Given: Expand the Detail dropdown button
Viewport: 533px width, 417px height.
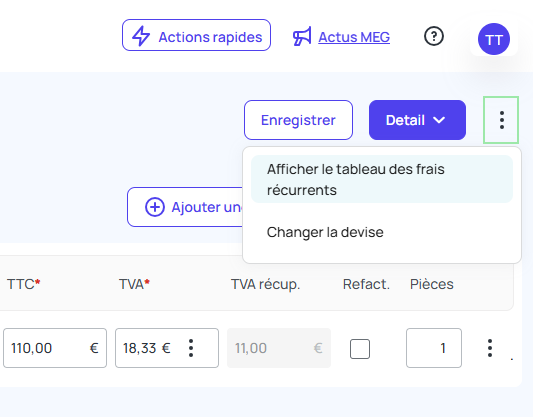Looking at the screenshot, I should pos(417,120).
